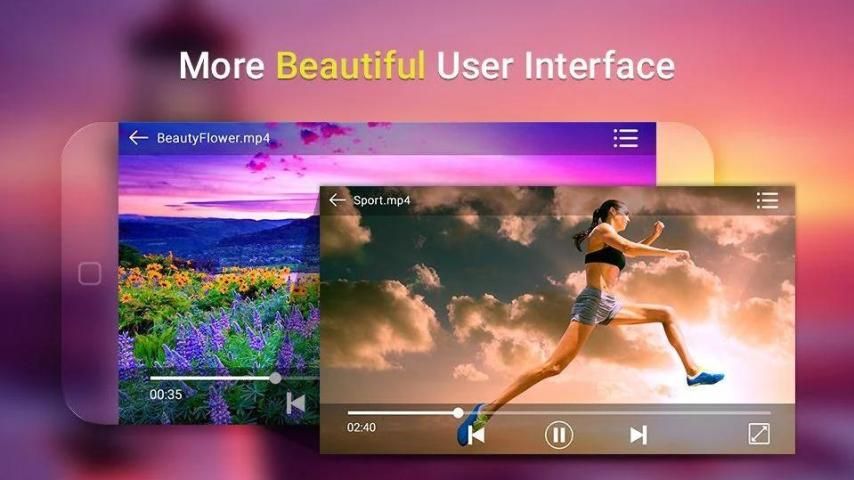
Task: Click the Sport.mp4 progress slider handle
Action: tap(458, 412)
